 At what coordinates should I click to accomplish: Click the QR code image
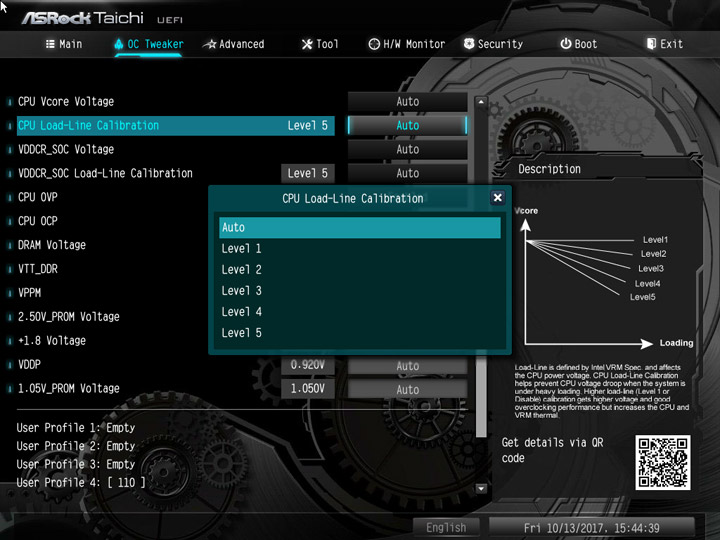click(663, 462)
